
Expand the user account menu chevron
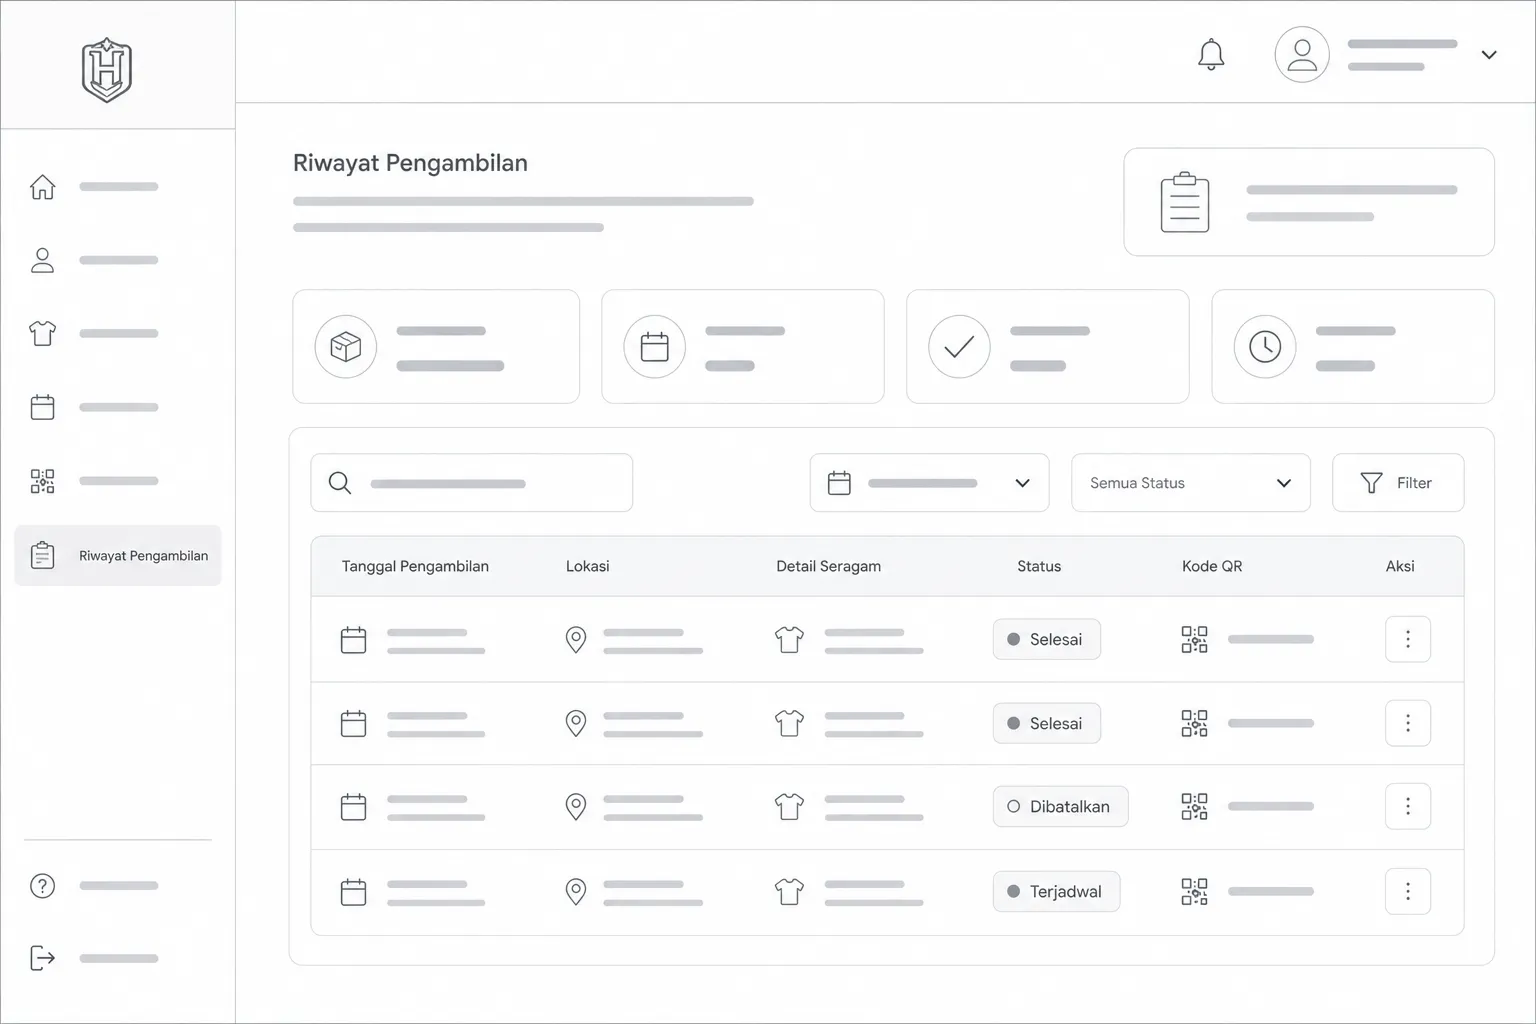1488,55
